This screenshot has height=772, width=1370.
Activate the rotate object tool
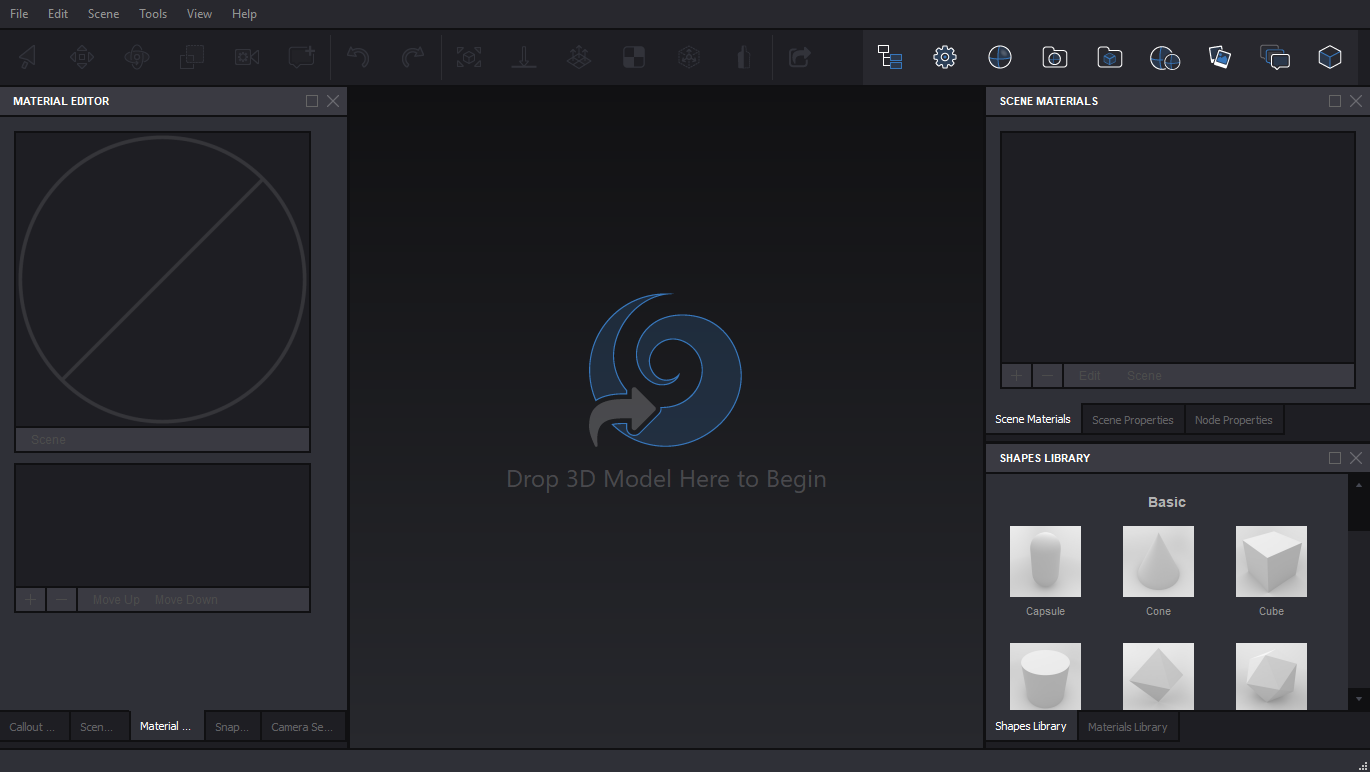[x=137, y=57]
